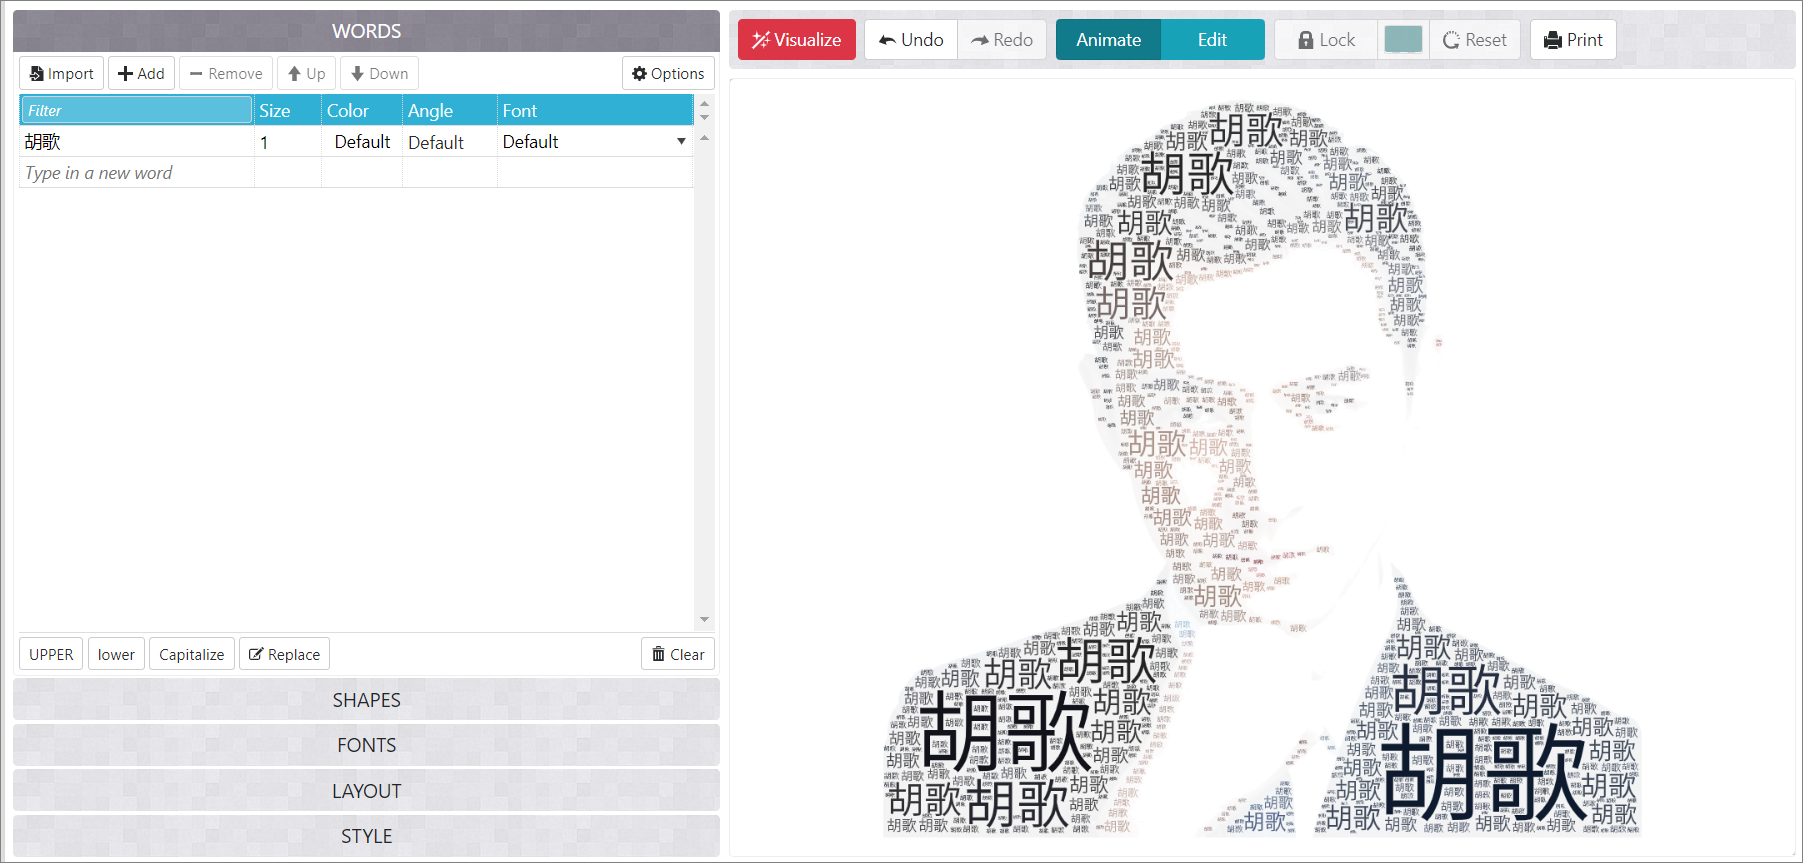The image size is (1803, 863).
Task: Expand the FONTS panel
Action: 366,745
